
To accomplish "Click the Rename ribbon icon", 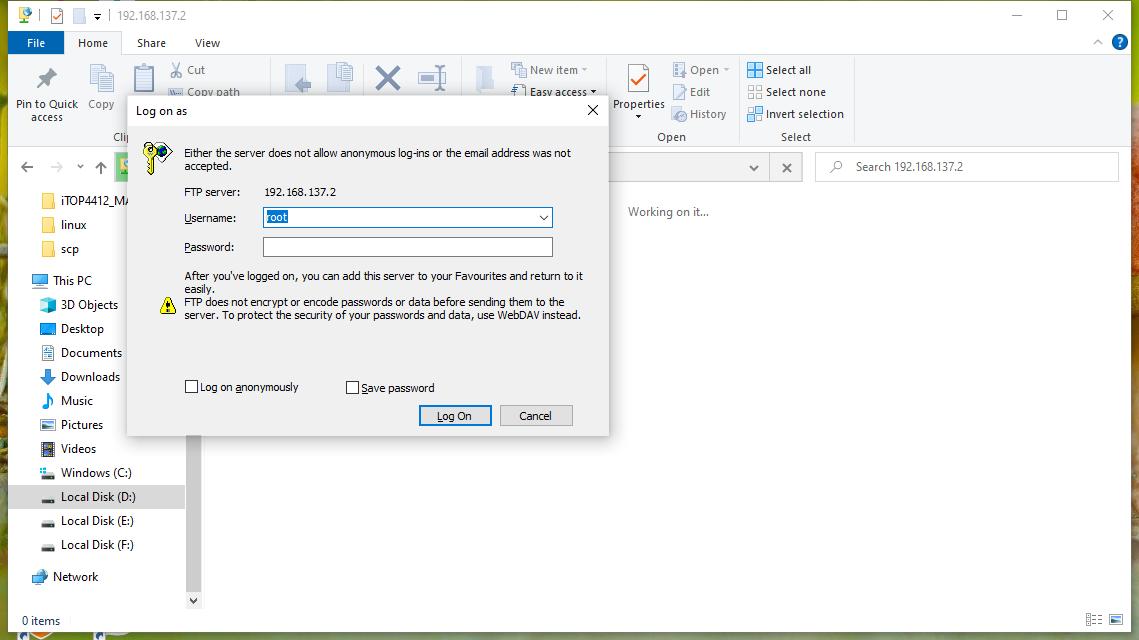I will [x=432, y=78].
